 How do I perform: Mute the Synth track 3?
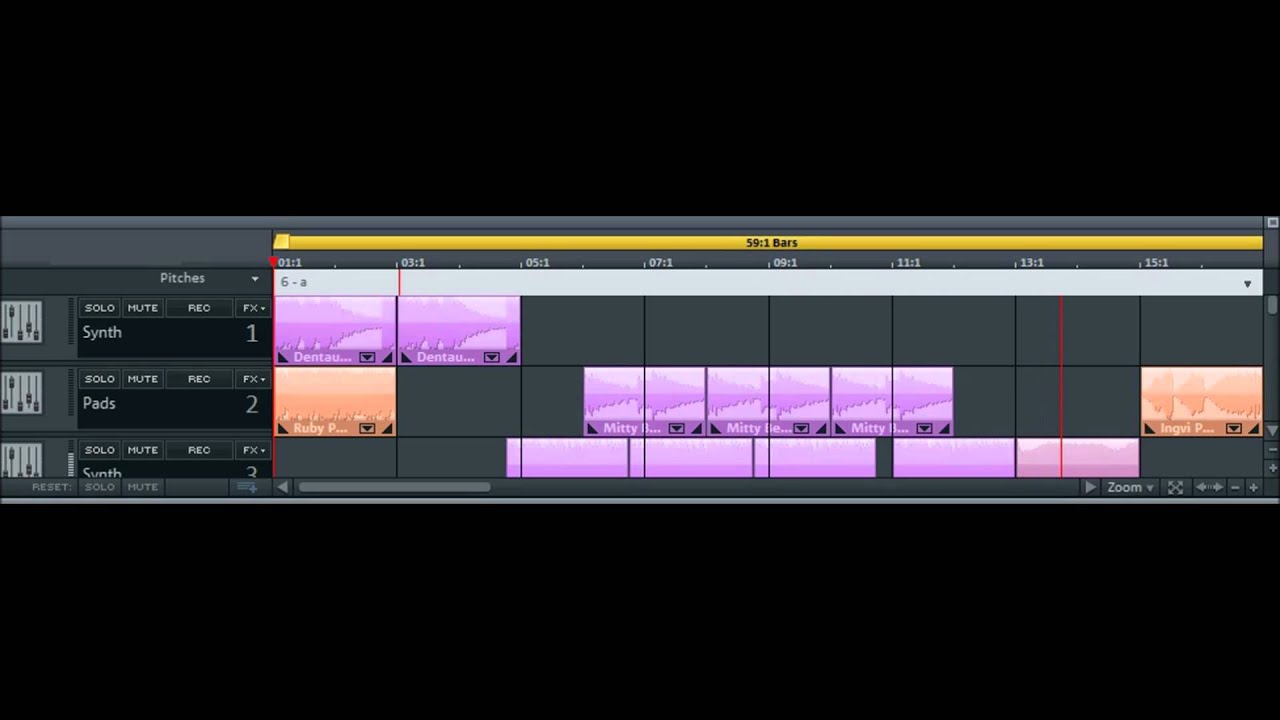[142, 450]
